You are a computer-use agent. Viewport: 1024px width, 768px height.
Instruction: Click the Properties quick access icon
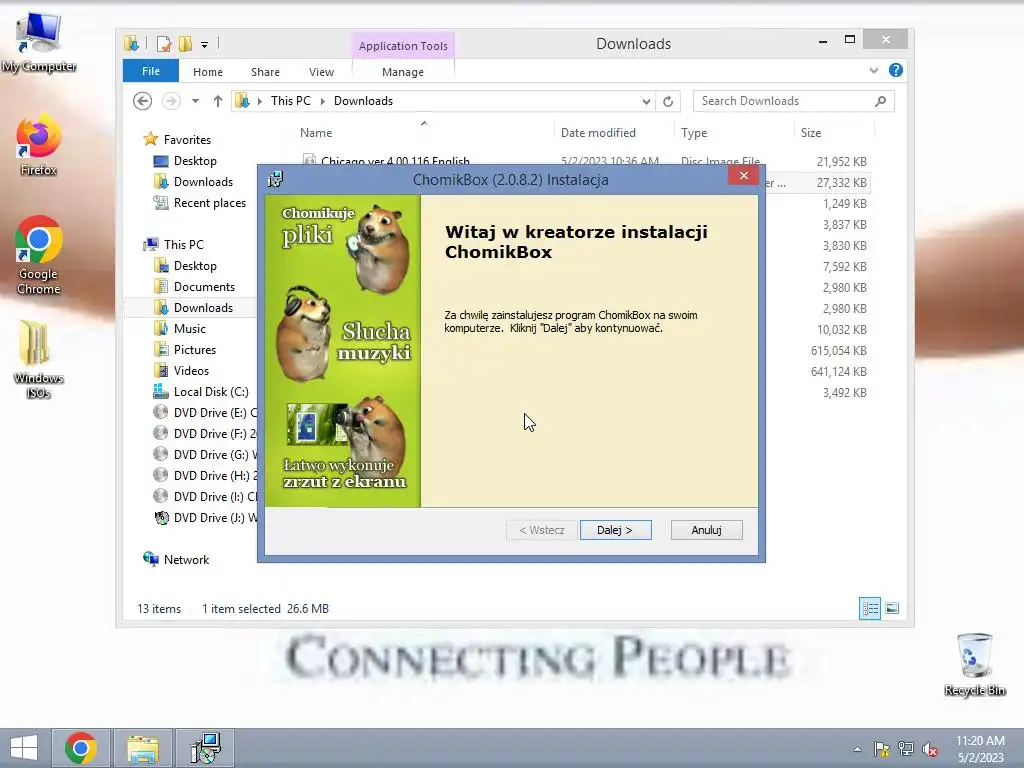pyautogui.click(x=164, y=44)
